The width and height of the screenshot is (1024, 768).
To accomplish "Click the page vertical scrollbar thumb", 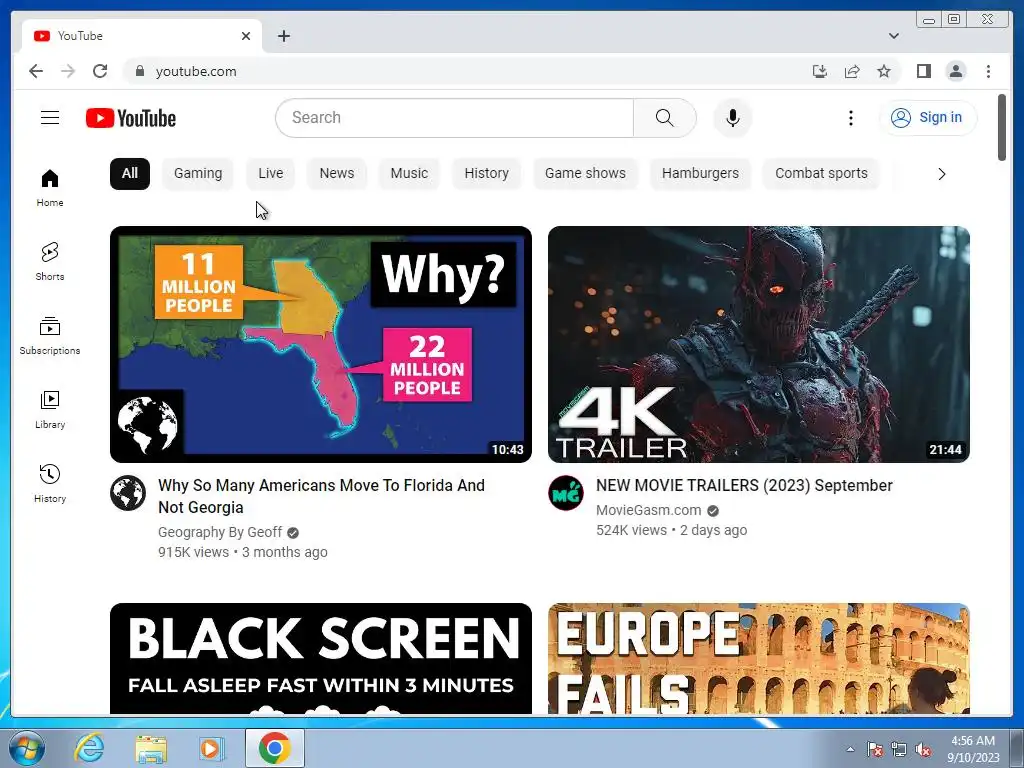I will (1002, 127).
